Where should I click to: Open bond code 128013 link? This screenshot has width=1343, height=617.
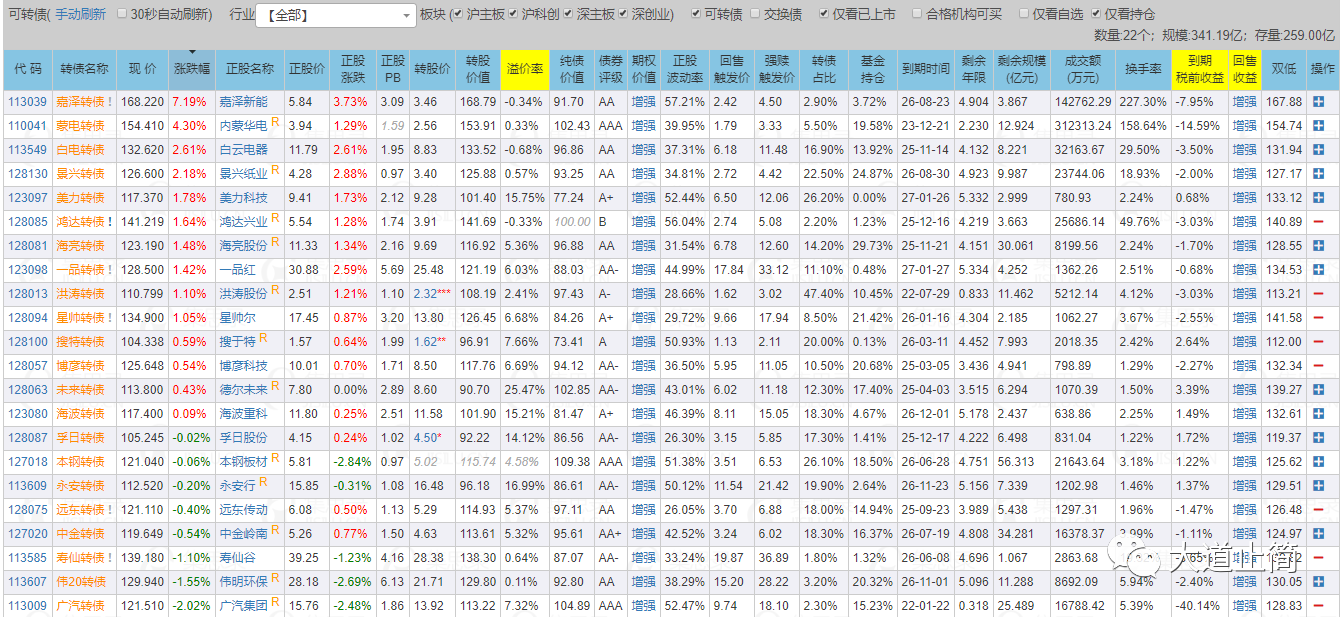click(27, 294)
